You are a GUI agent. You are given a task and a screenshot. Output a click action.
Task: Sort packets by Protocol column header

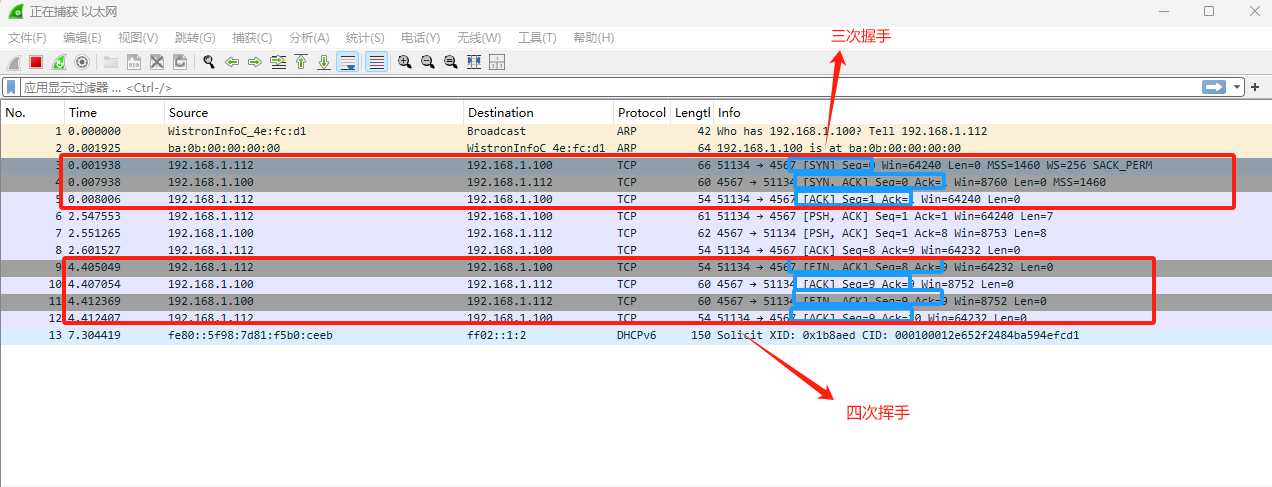click(x=641, y=112)
